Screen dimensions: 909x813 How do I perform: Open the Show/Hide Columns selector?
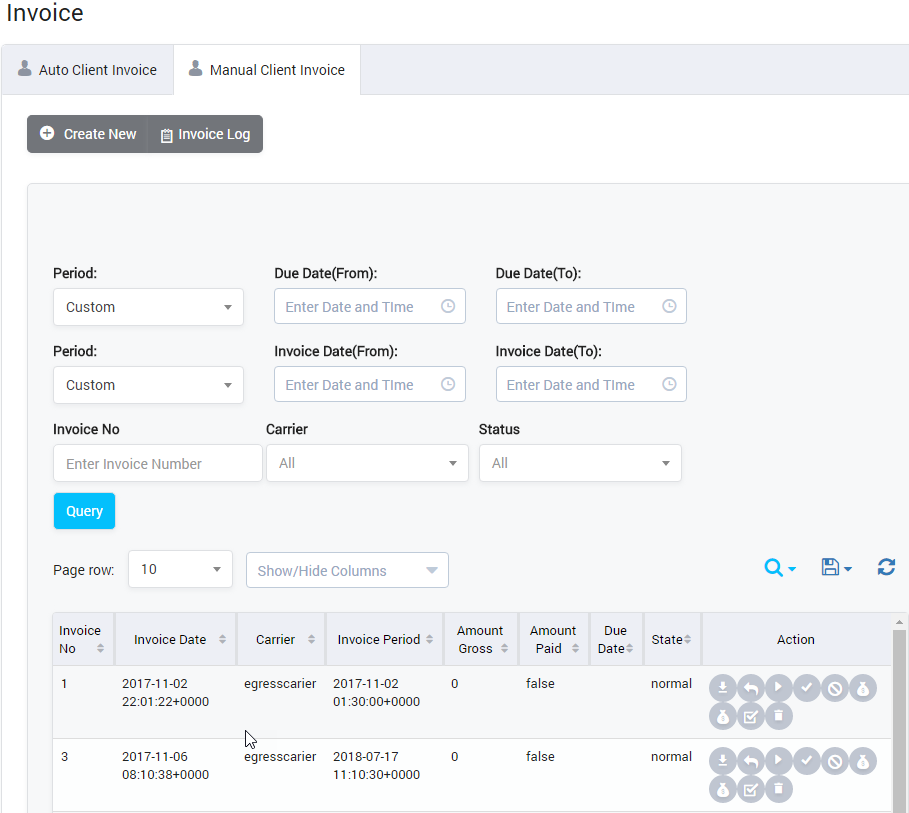347,568
